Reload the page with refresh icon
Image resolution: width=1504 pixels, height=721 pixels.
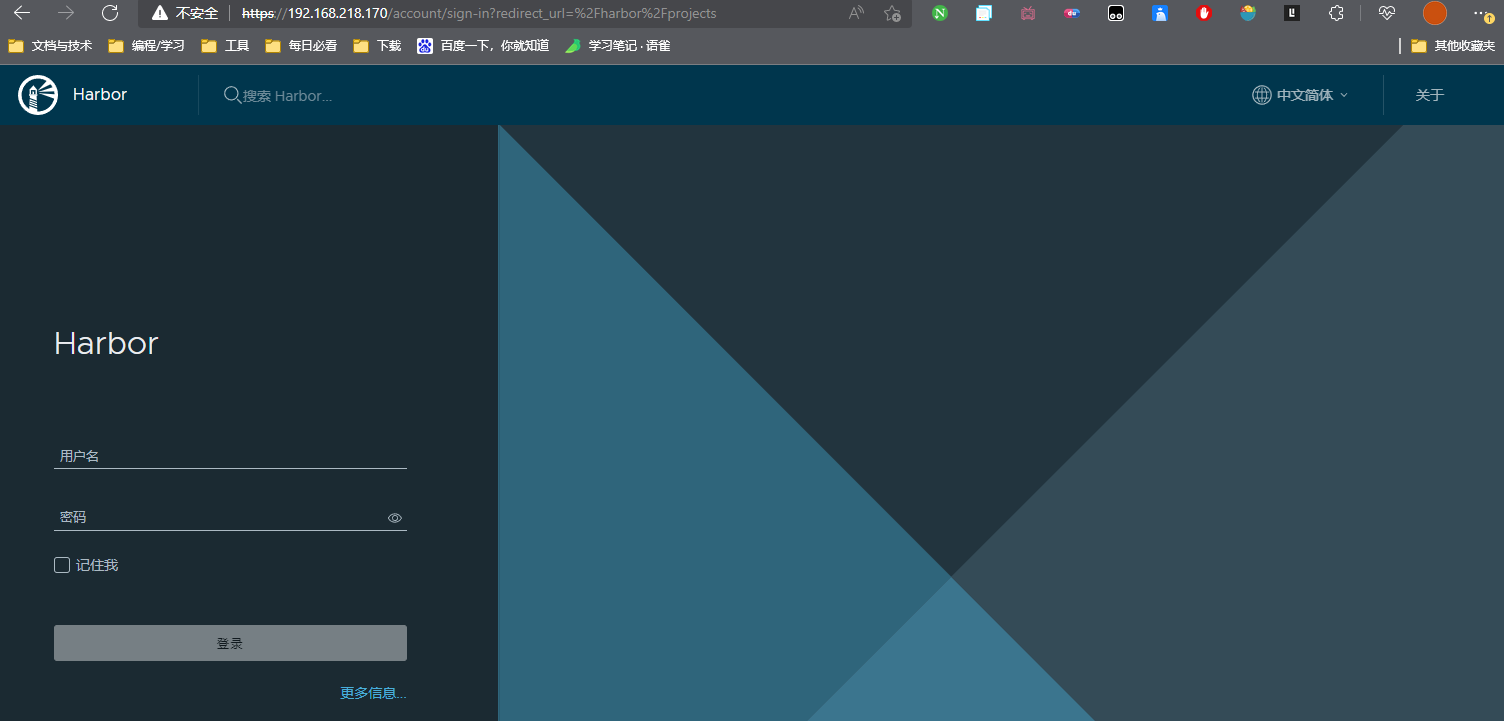tap(110, 13)
